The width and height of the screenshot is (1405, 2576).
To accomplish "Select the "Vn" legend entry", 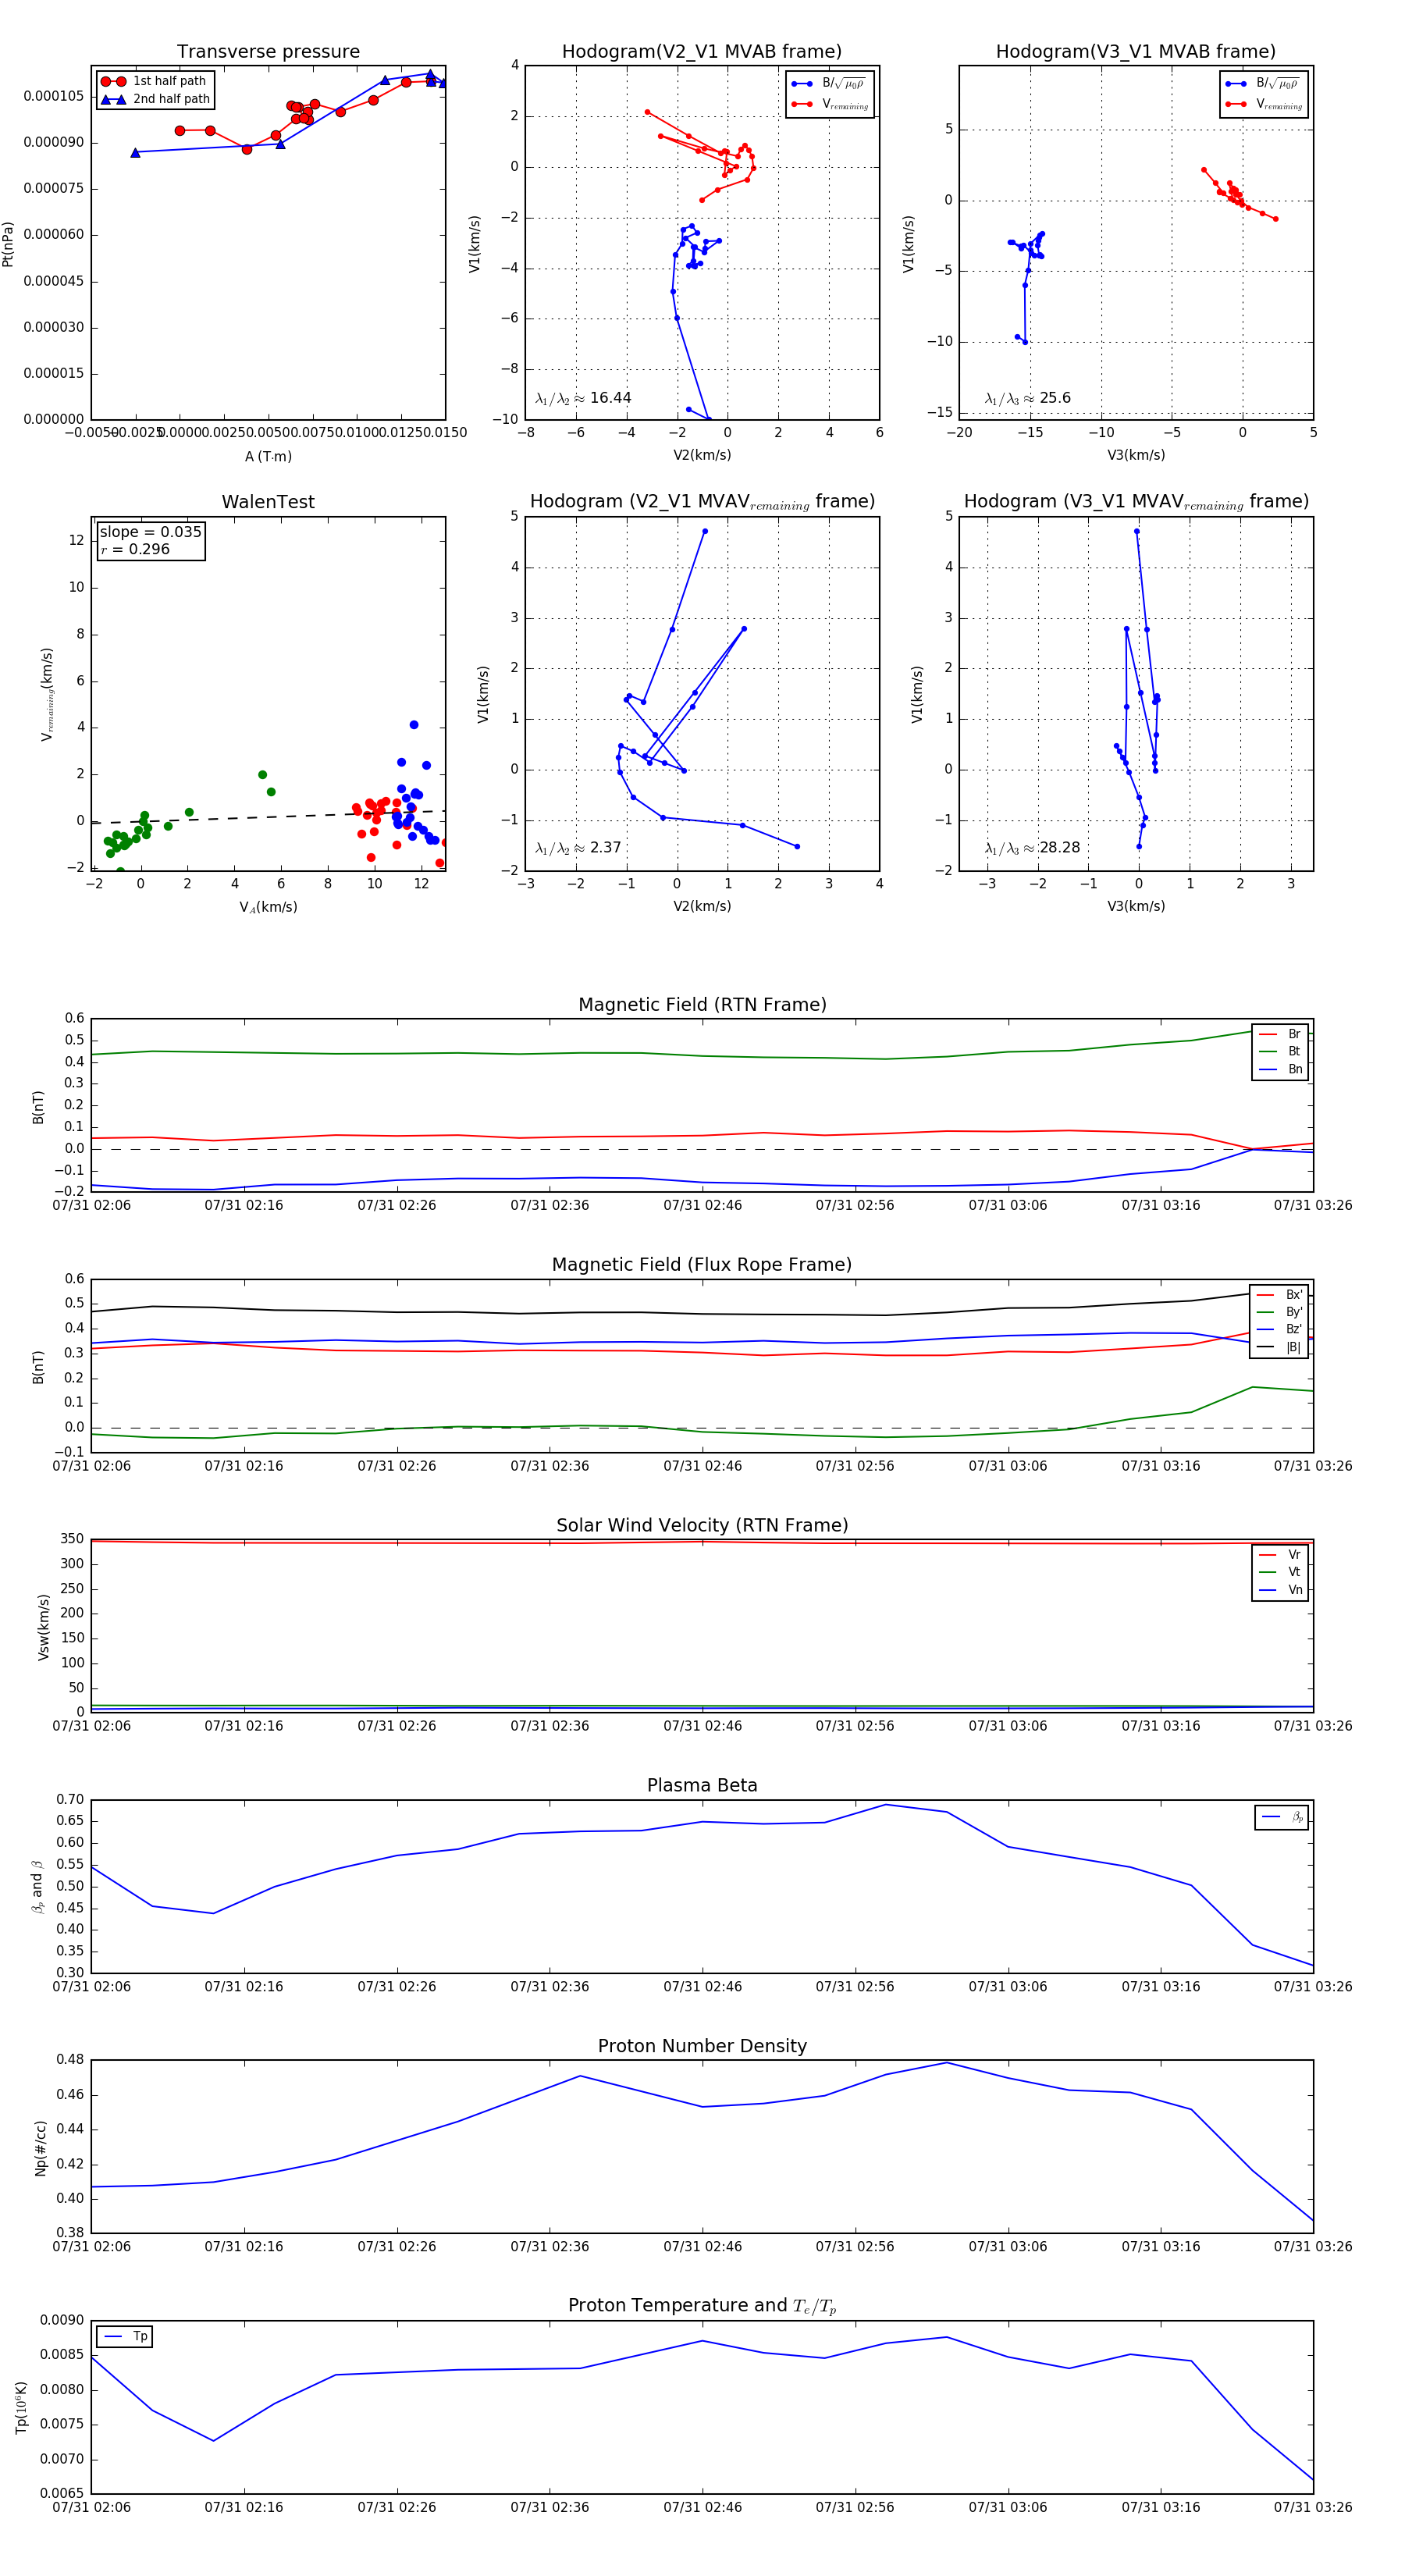I will pos(1280,1590).
